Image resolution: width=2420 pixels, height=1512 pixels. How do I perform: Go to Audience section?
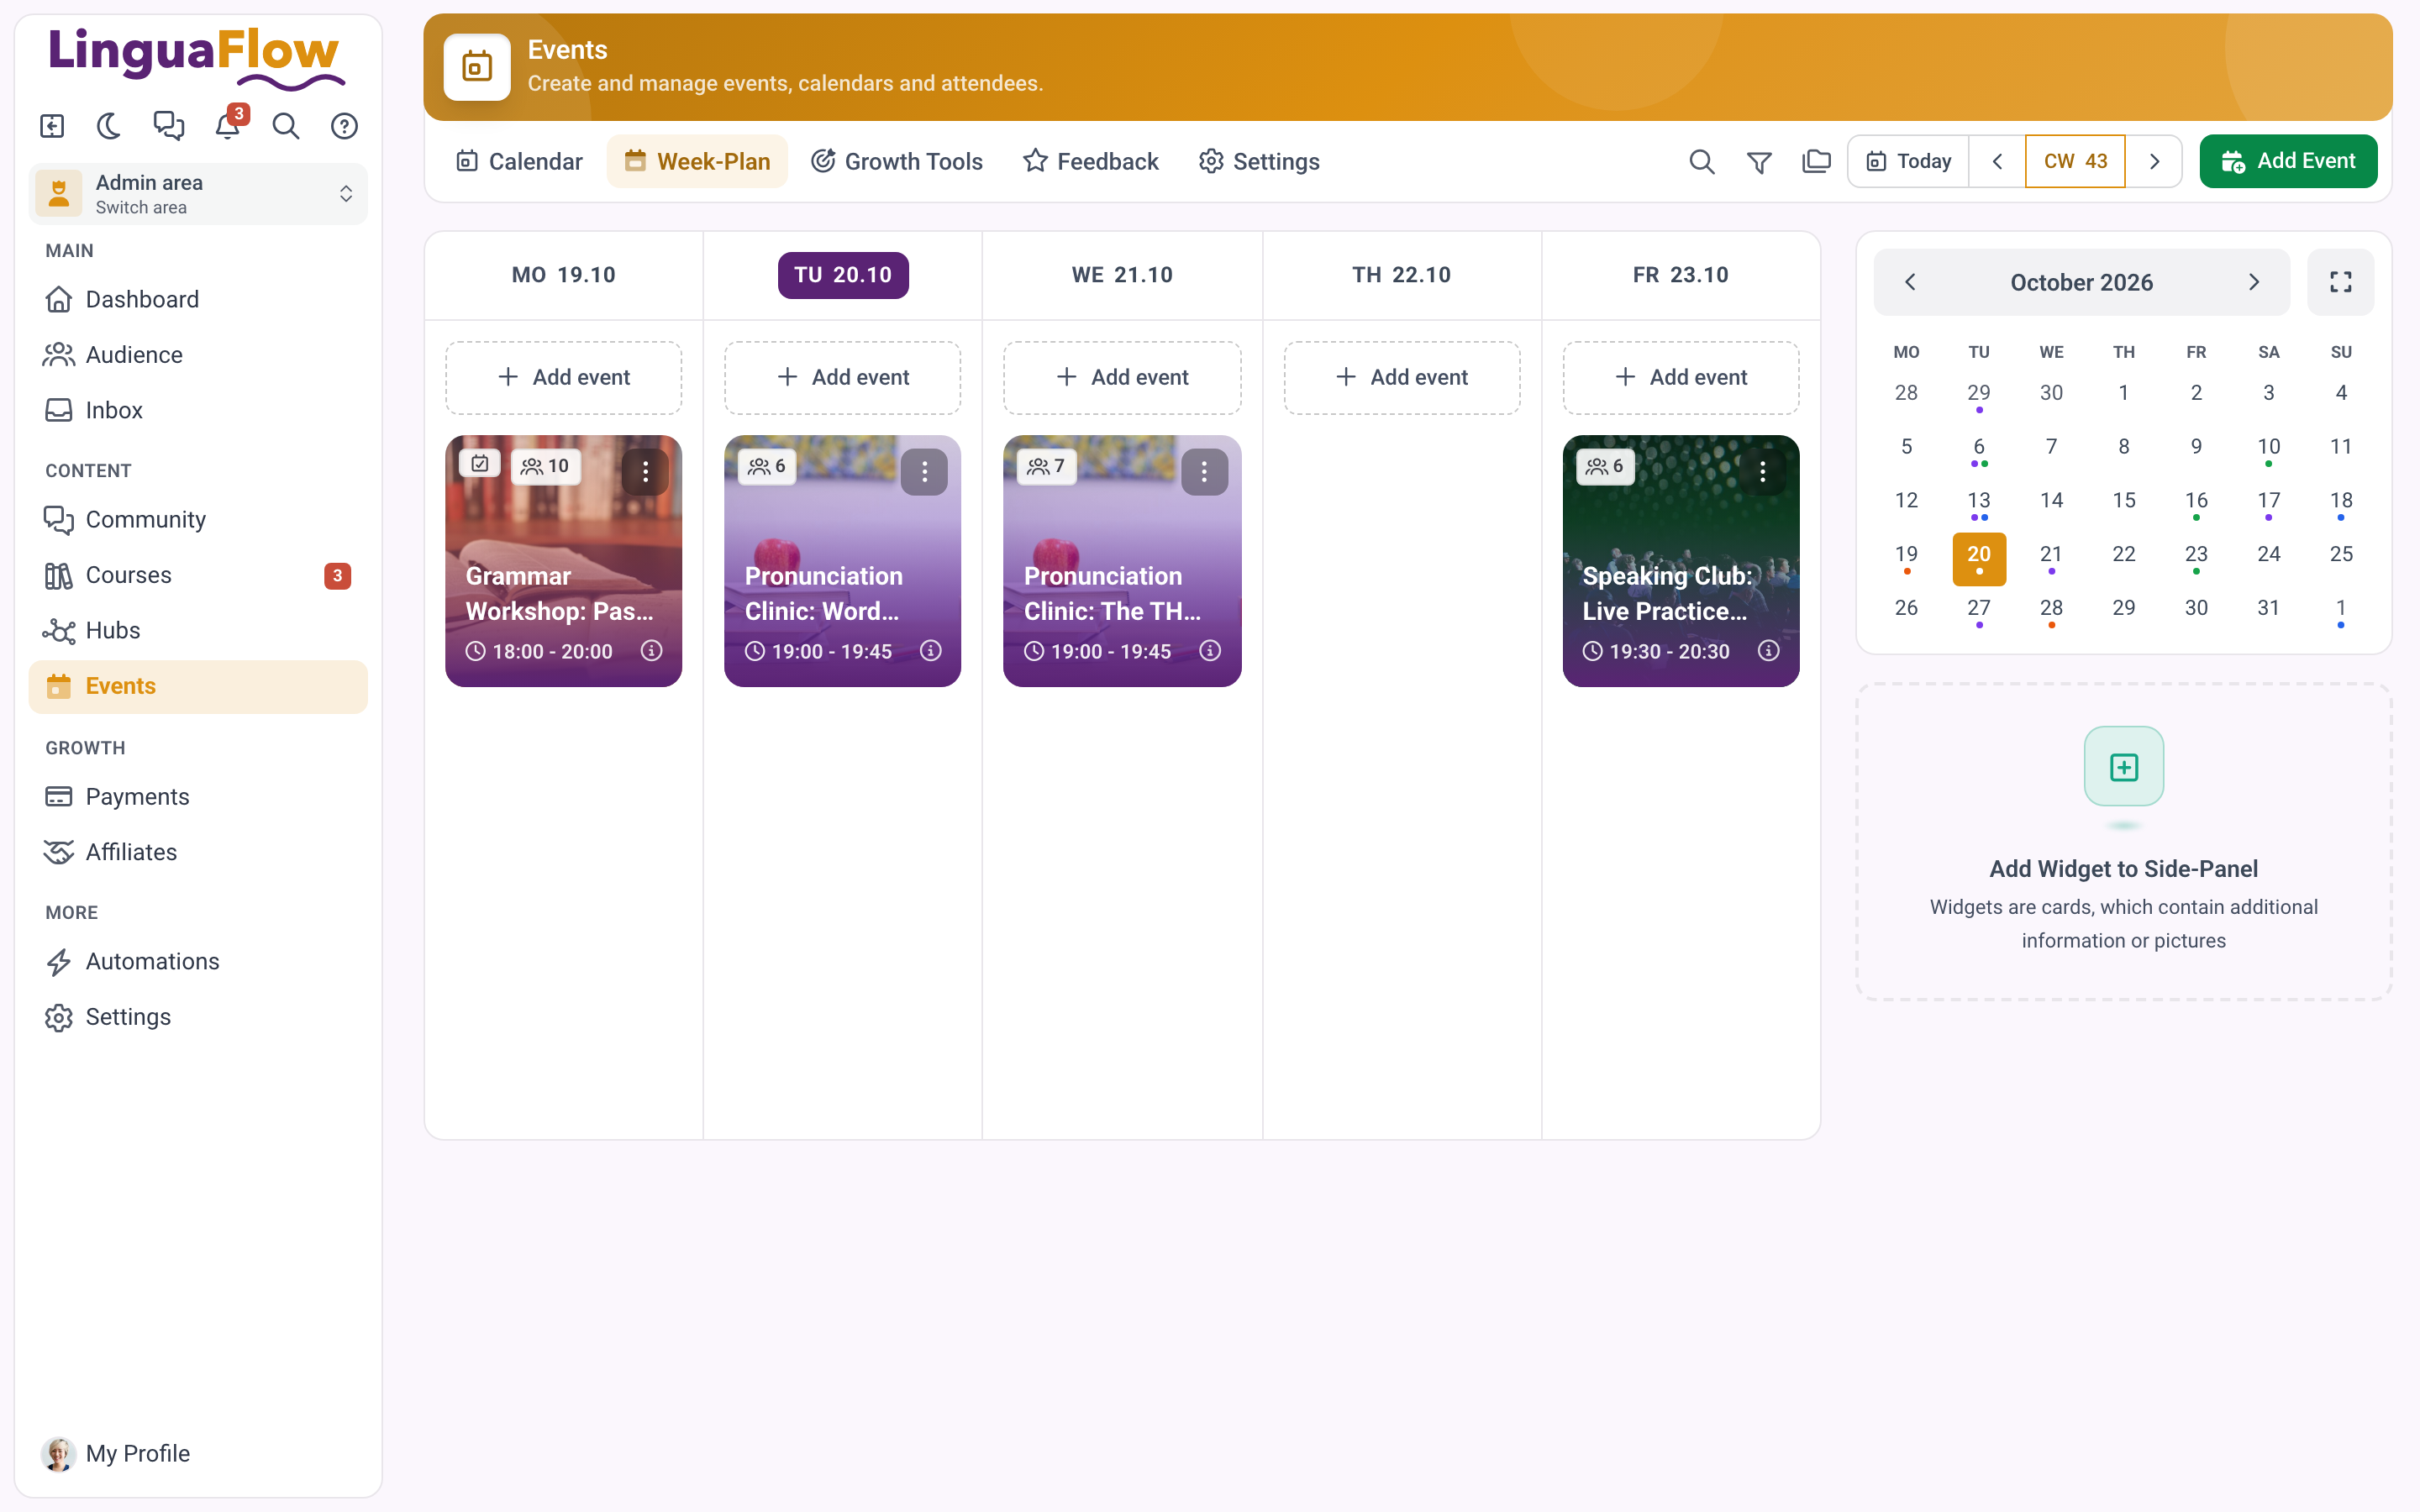click(198, 355)
